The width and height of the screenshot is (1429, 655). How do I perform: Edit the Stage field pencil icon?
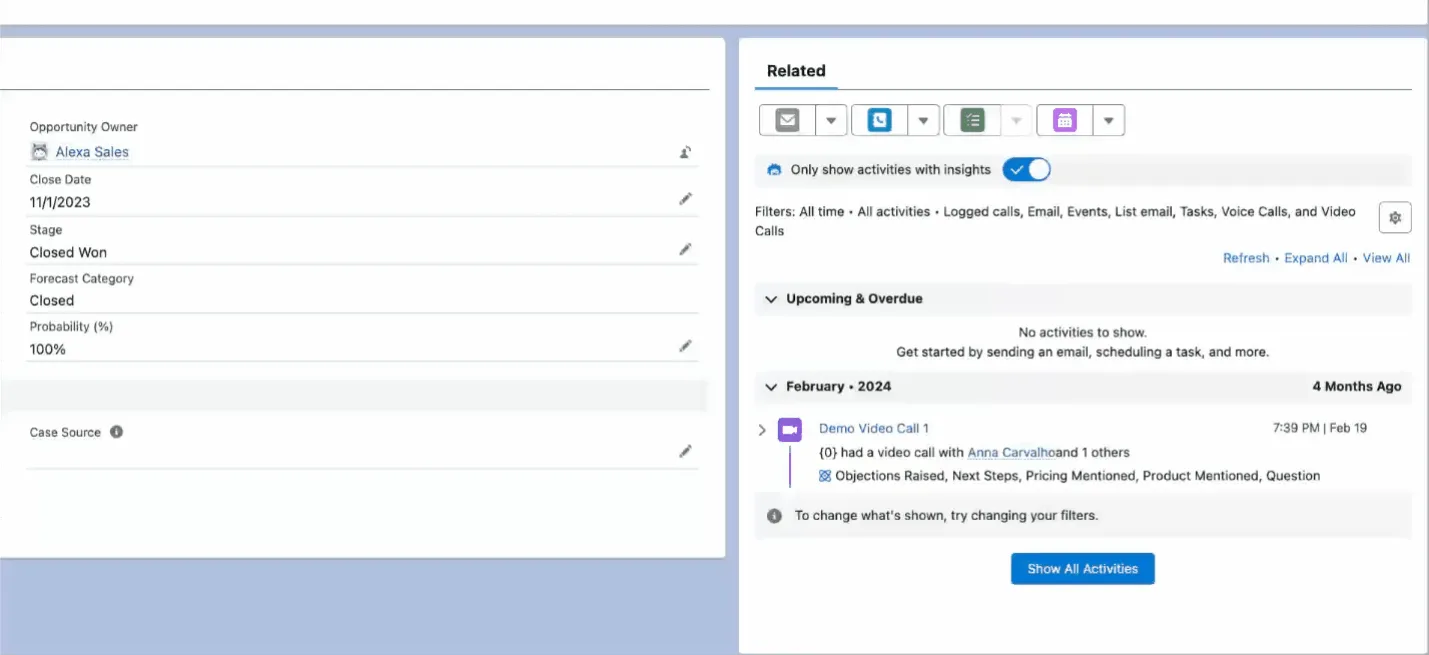(685, 249)
